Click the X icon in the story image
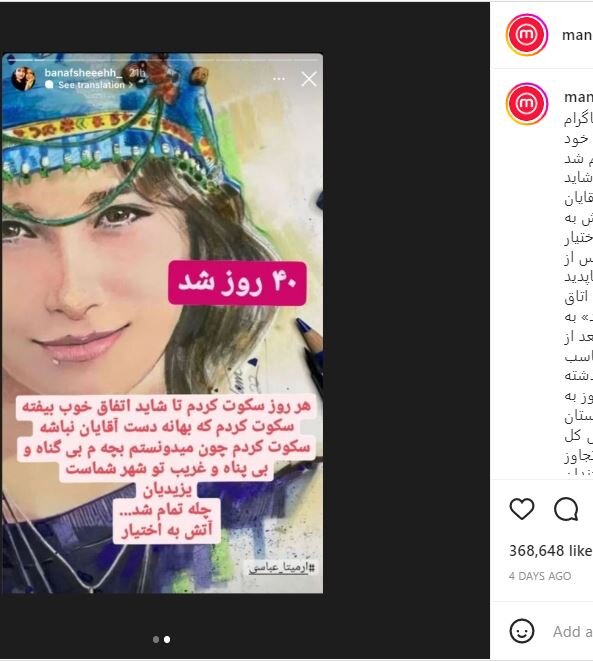Image resolution: width=593 pixels, height=661 pixels. (x=309, y=79)
